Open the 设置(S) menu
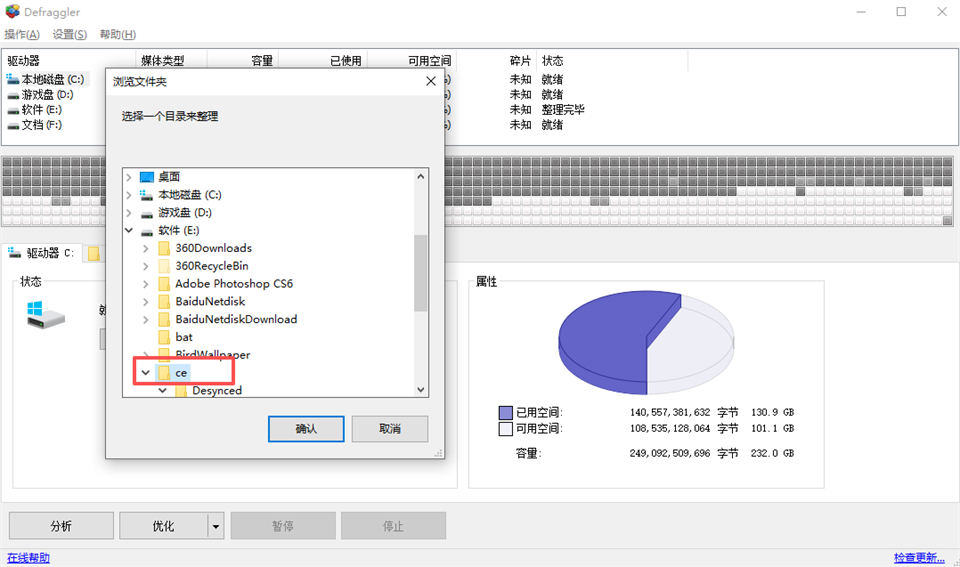The height and width of the screenshot is (567, 960). coord(70,35)
